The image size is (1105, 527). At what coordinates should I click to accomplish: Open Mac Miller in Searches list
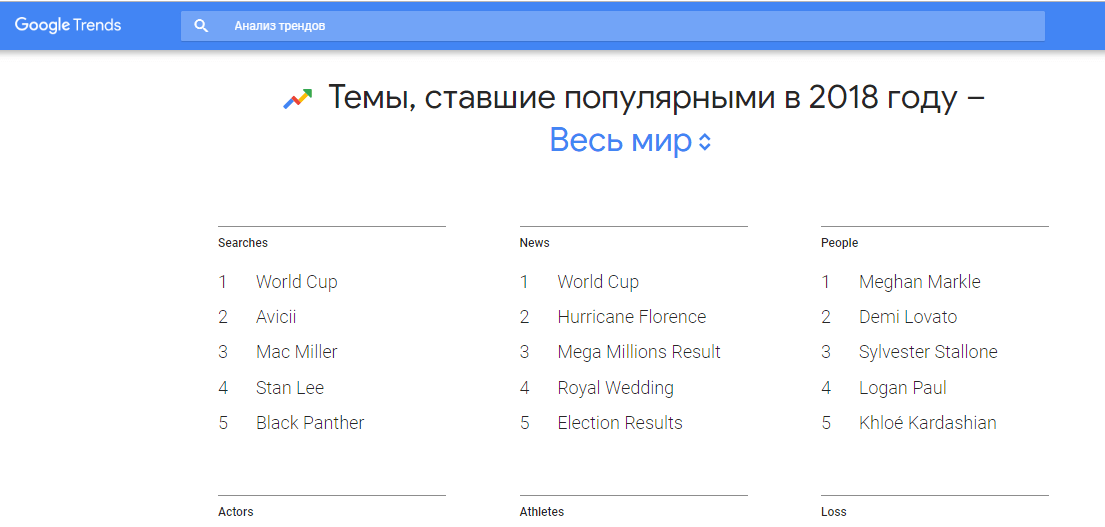296,352
